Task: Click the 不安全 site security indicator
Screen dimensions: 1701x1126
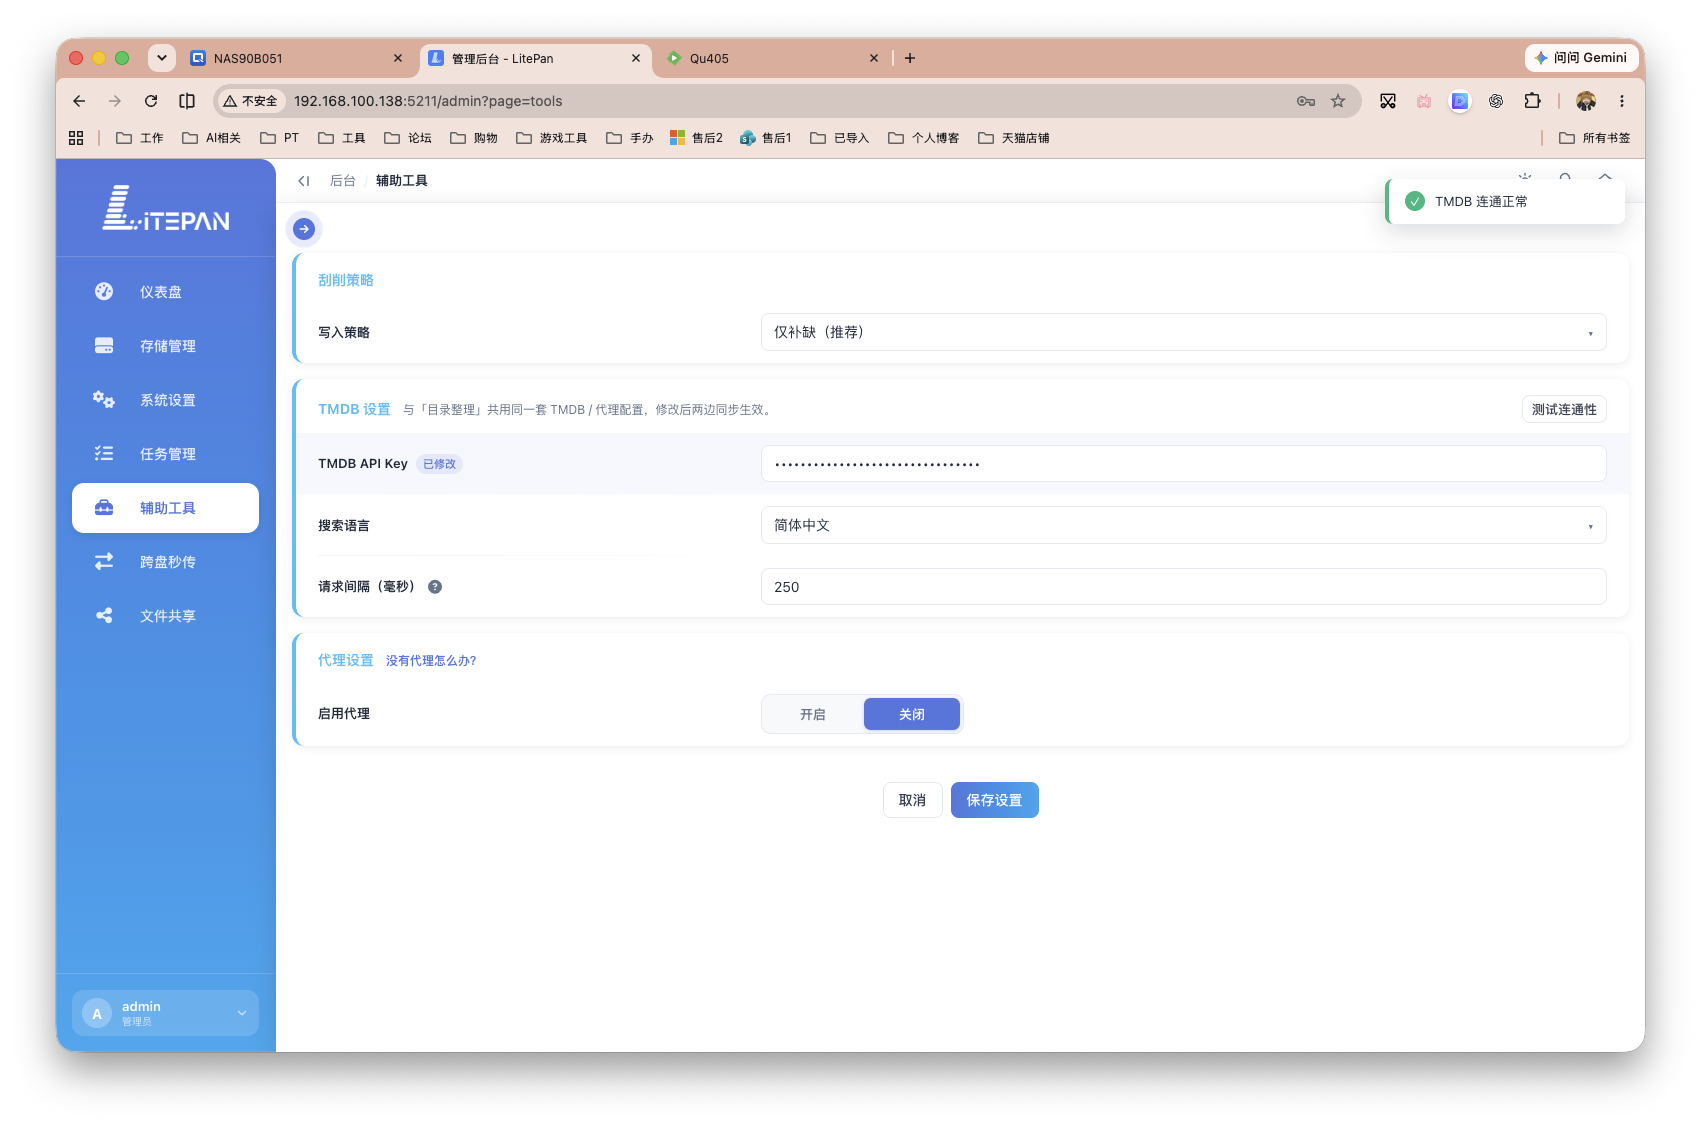Action: click(250, 101)
